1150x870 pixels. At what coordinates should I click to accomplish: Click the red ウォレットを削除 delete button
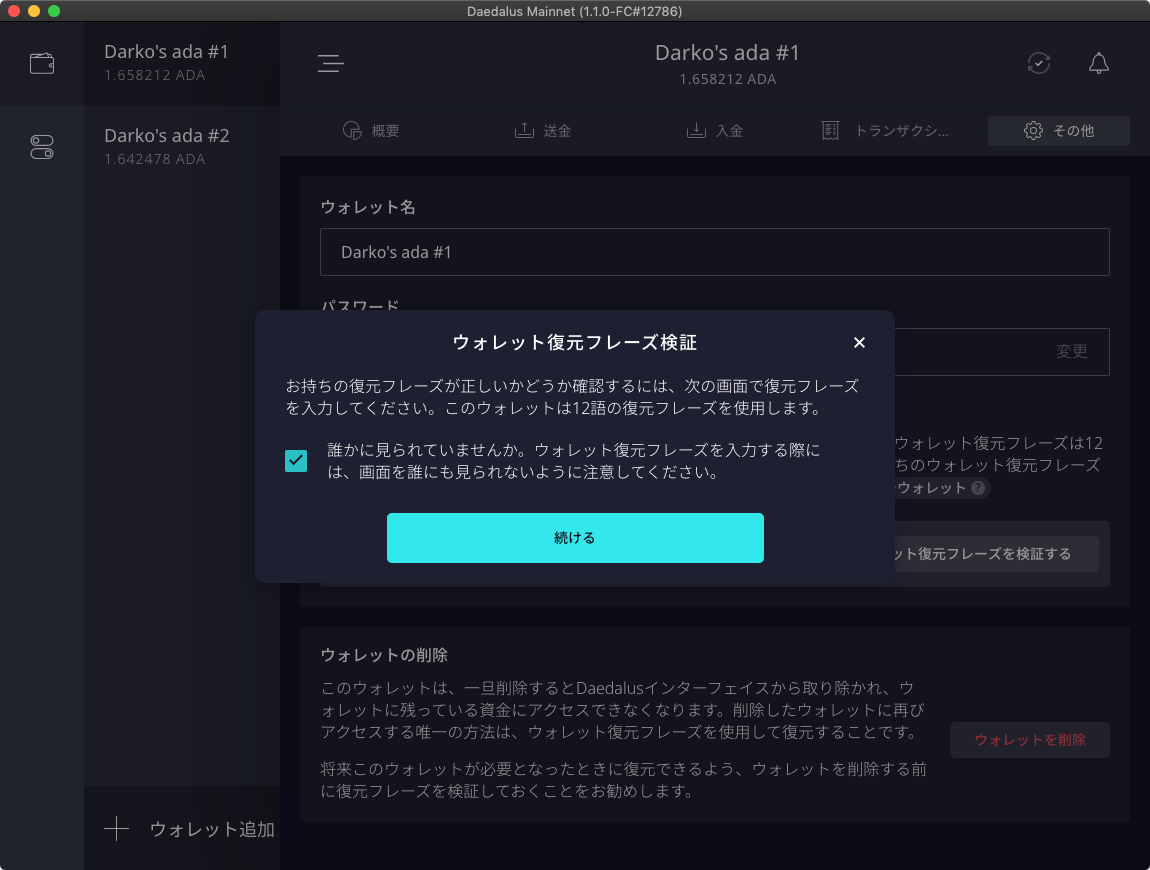pyautogui.click(x=1029, y=739)
